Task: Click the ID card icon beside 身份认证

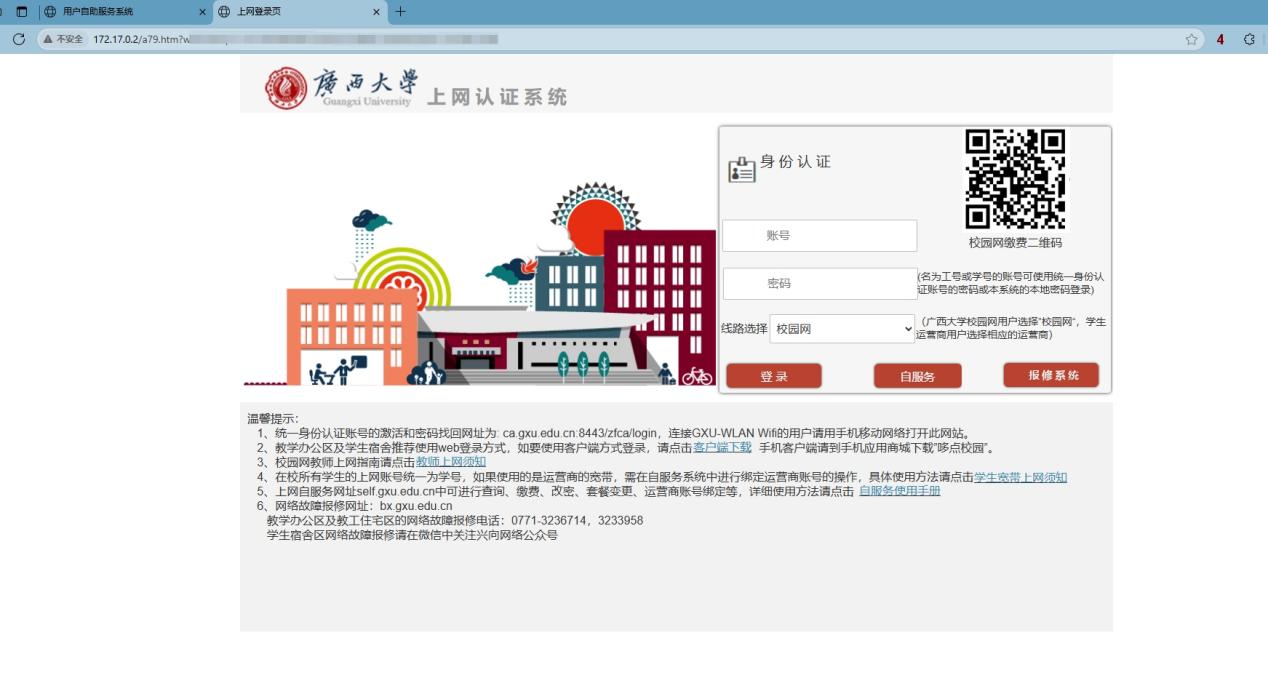Action: click(741, 169)
